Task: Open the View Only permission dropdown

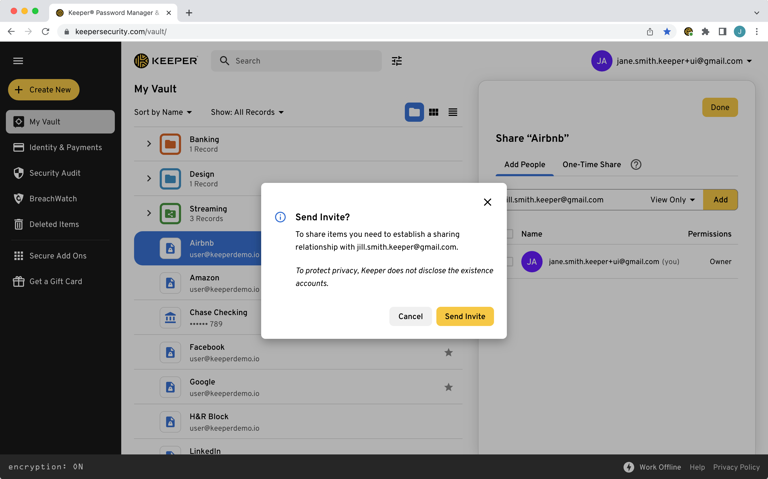Action: coord(672,200)
